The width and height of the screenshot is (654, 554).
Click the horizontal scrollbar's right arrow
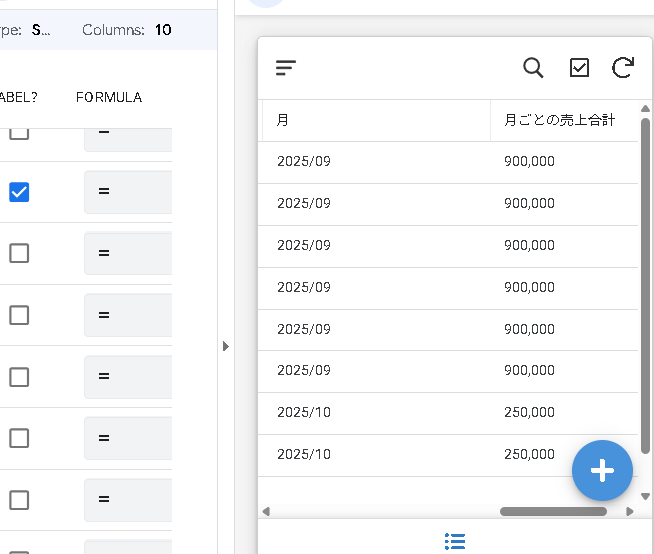pyautogui.click(x=630, y=511)
